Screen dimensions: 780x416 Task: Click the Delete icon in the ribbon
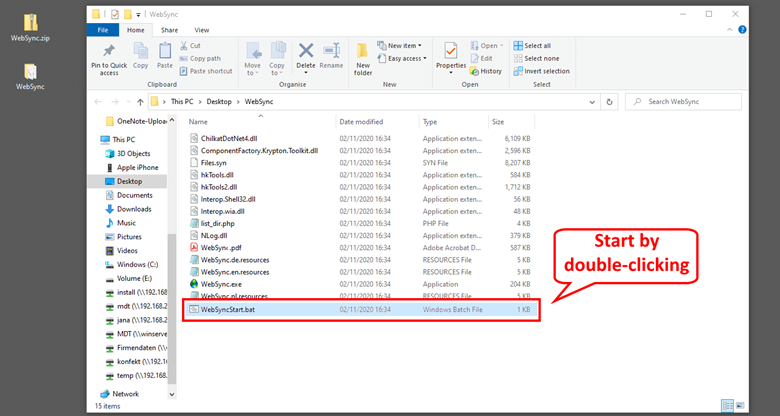pyautogui.click(x=306, y=52)
